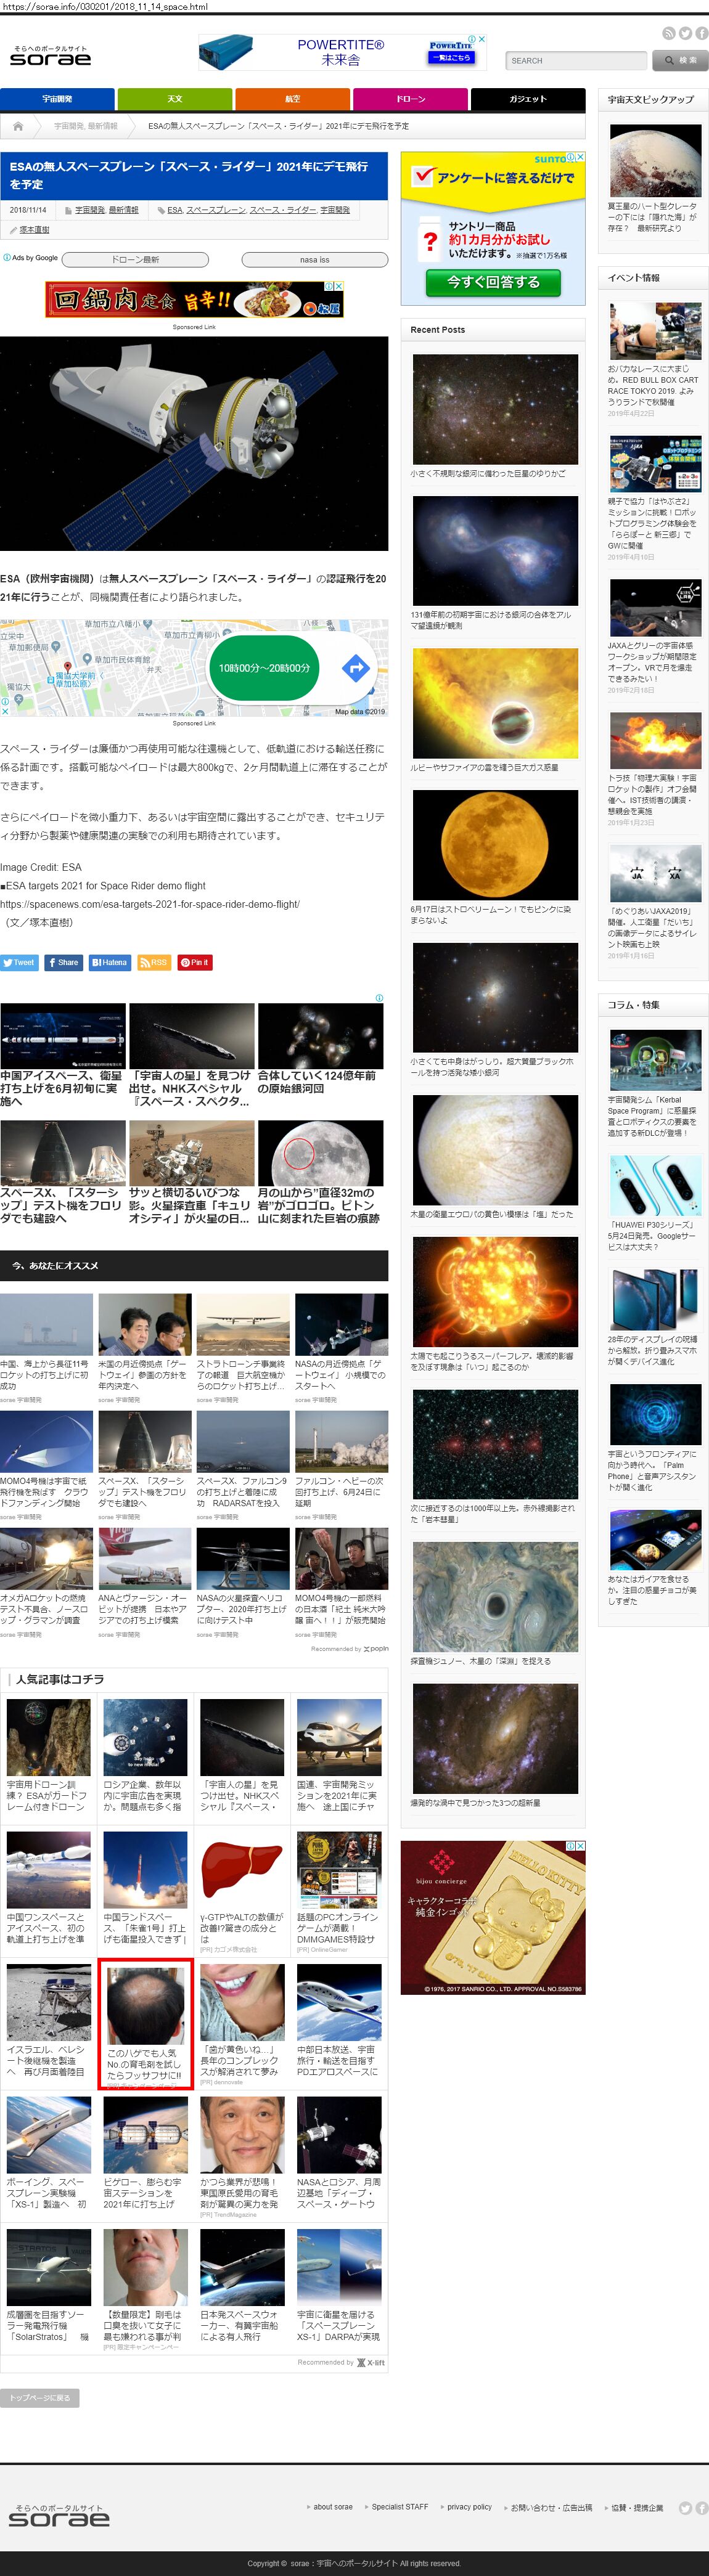Open the 月の山から直径32mの岩 article

coord(321,1172)
